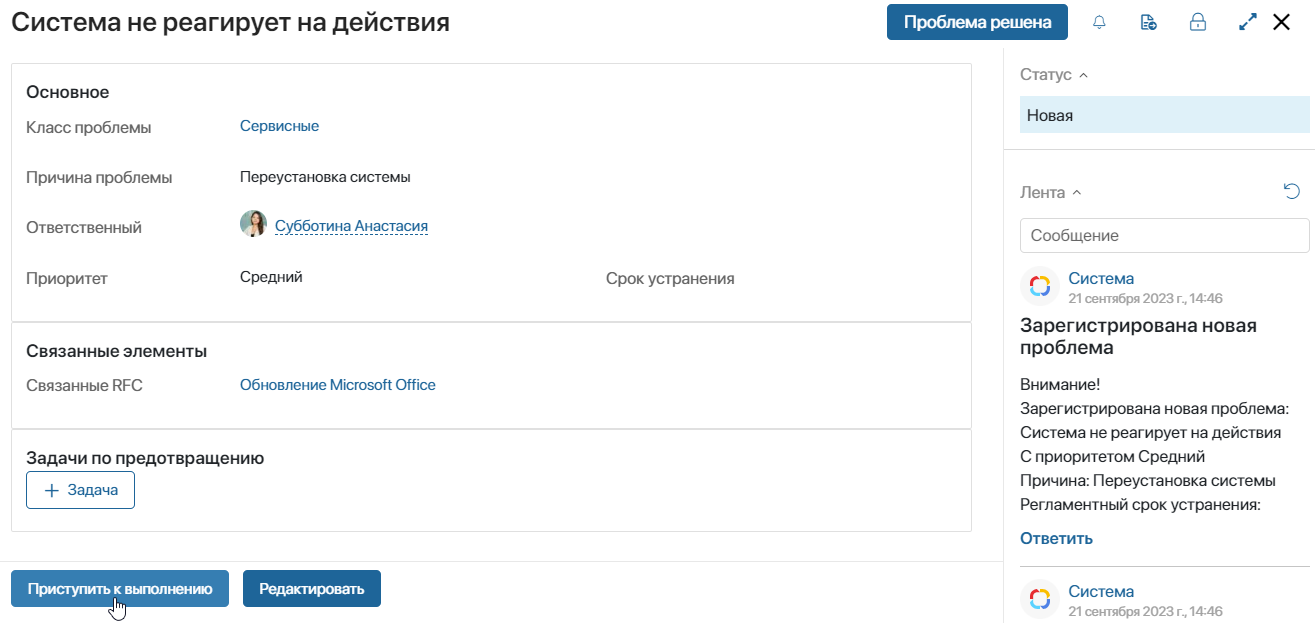Viewport: 1316px width, 625px height.
Task: Add a prevention task with + Задача
Action: [80, 490]
